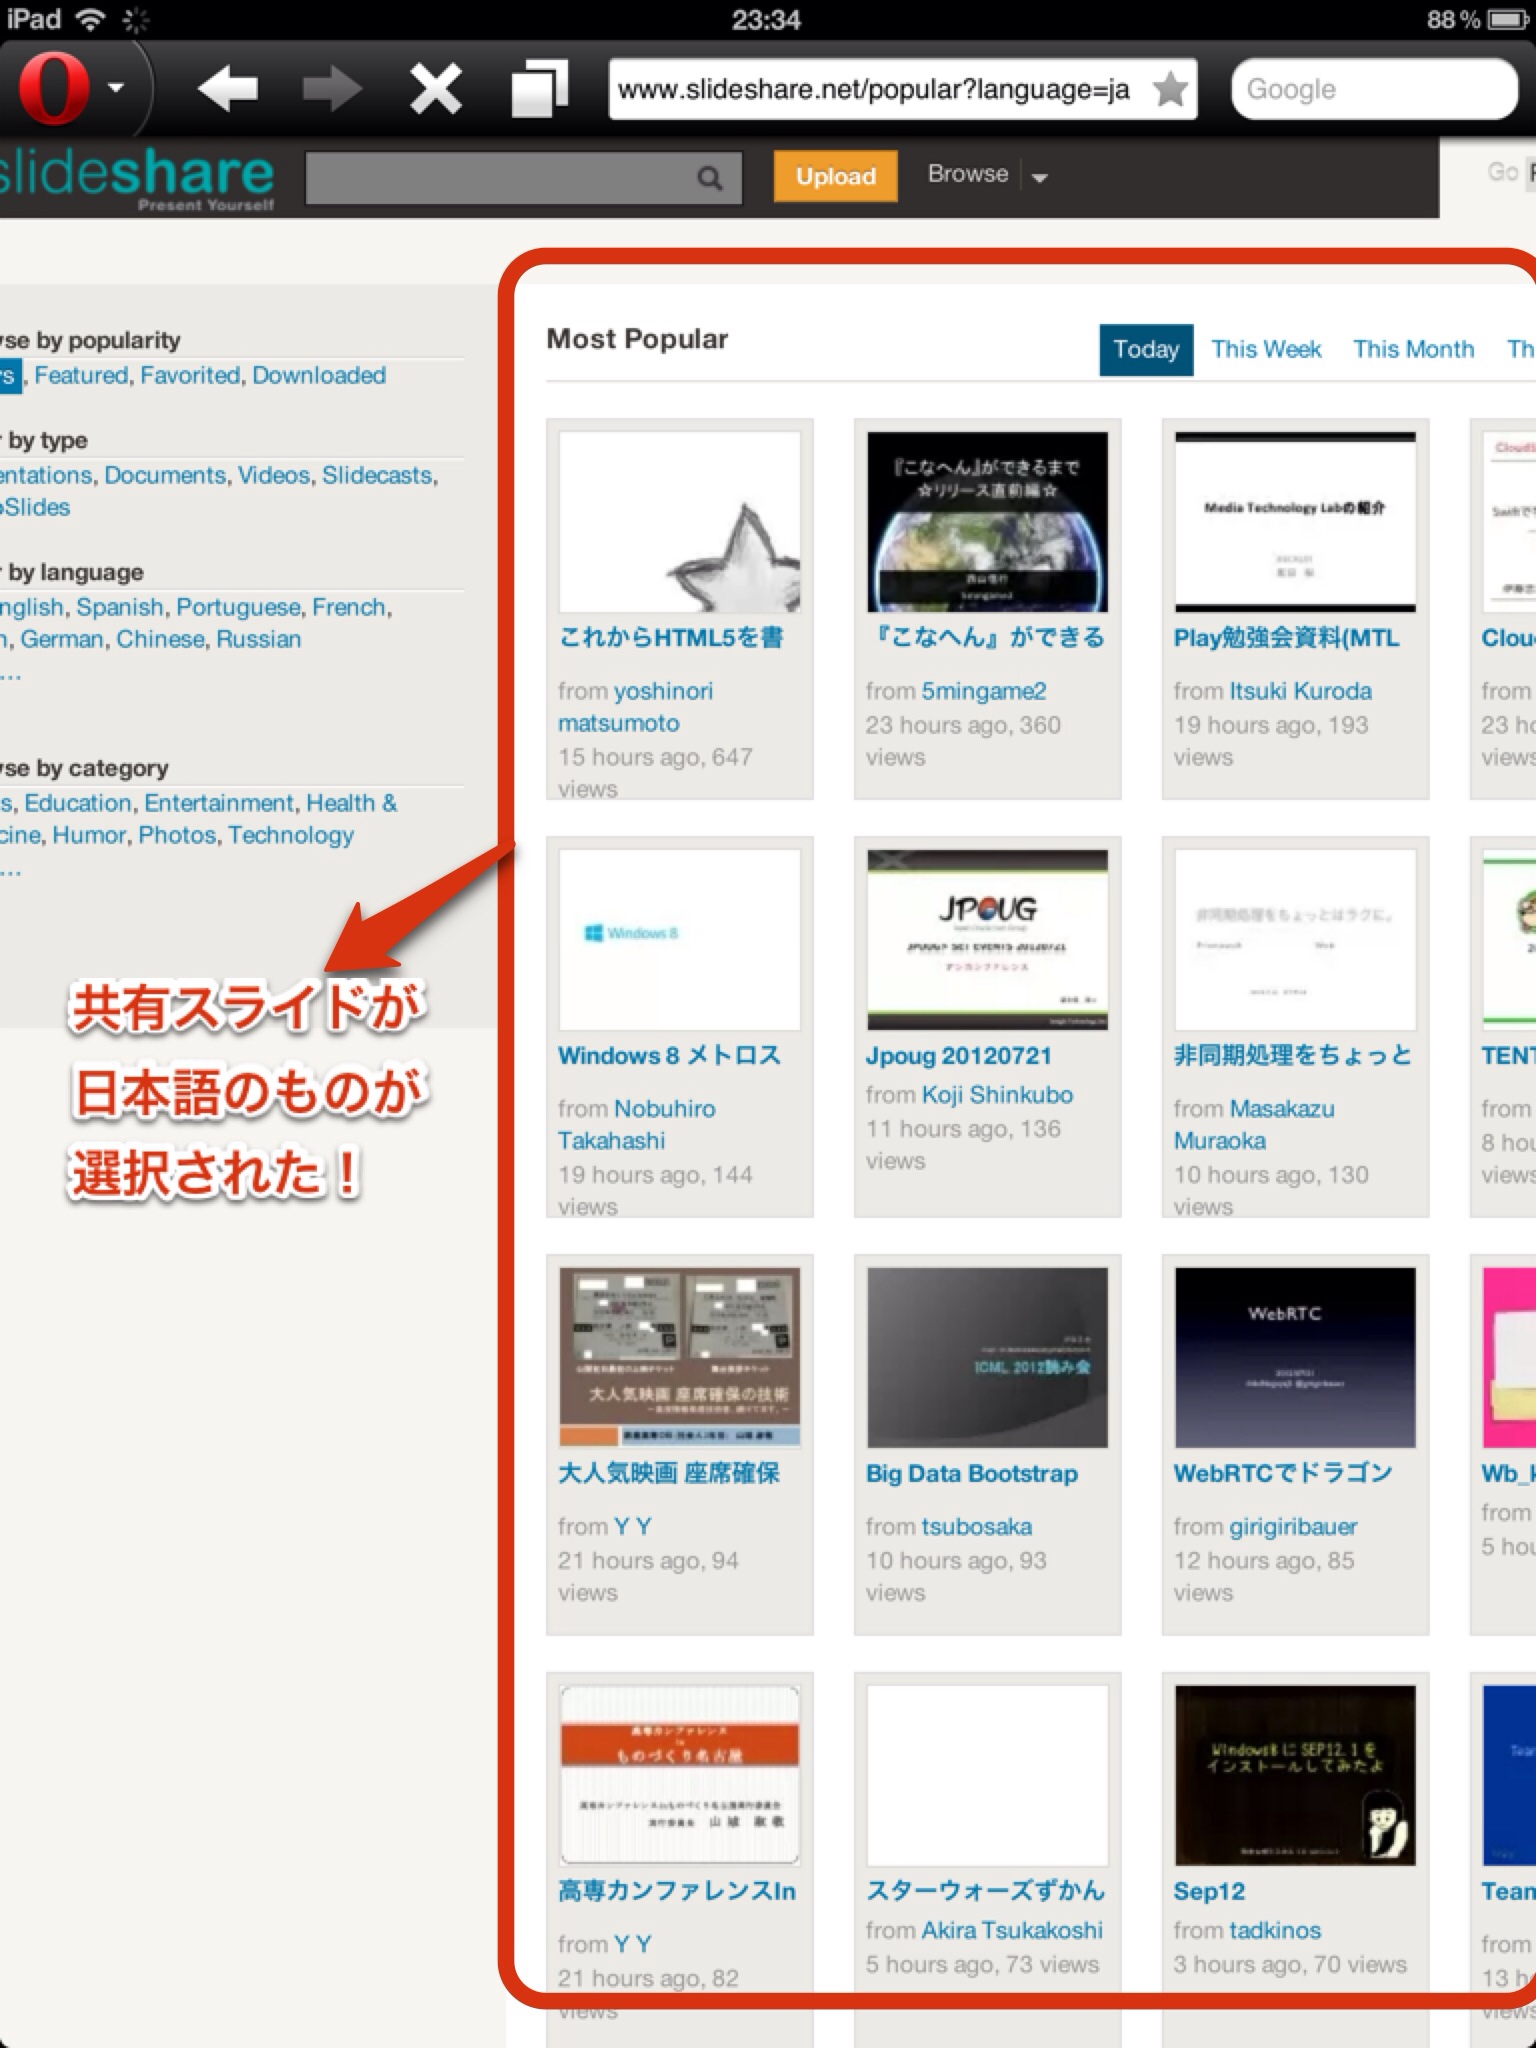Select the Today tab
This screenshot has width=1536, height=2048.
[x=1146, y=349]
